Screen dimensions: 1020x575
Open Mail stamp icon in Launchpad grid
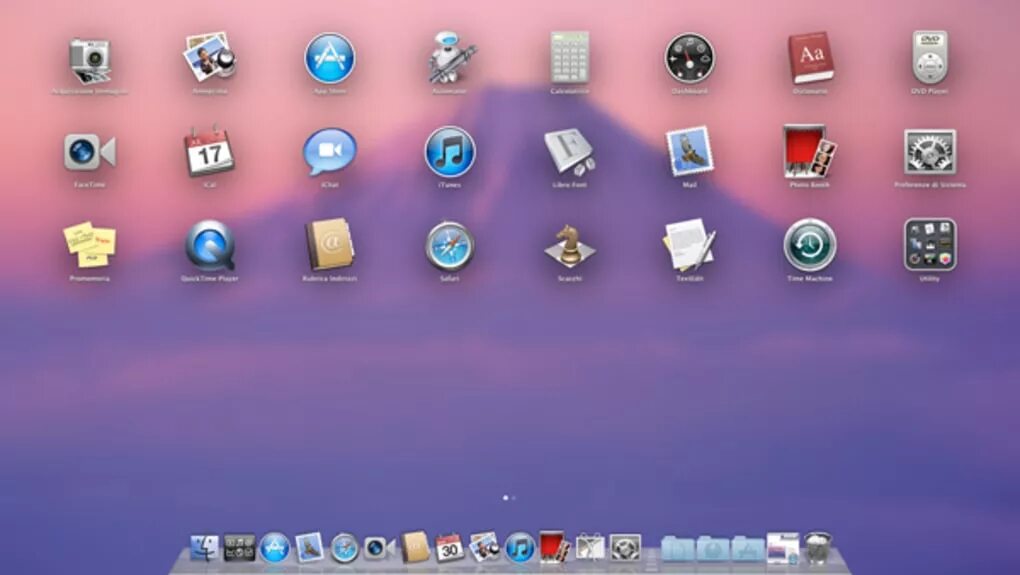pyautogui.click(x=690, y=152)
